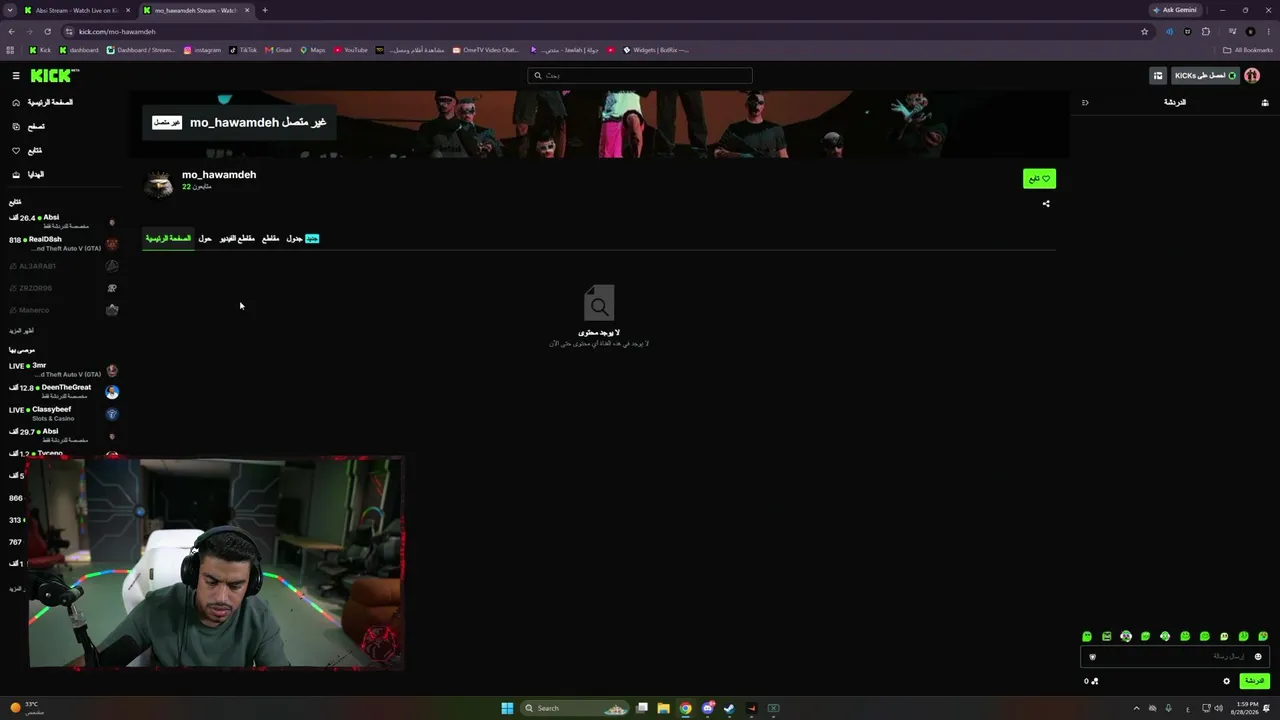
Task: Open the TikTok bookmark
Action: pyautogui.click(x=243, y=50)
